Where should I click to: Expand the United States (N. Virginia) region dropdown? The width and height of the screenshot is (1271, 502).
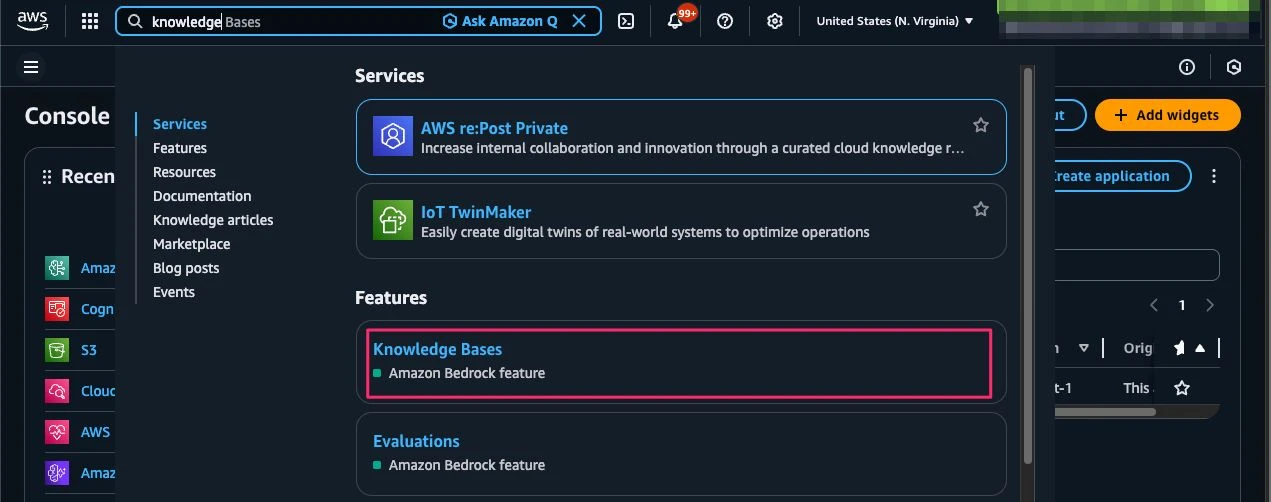[x=894, y=21]
